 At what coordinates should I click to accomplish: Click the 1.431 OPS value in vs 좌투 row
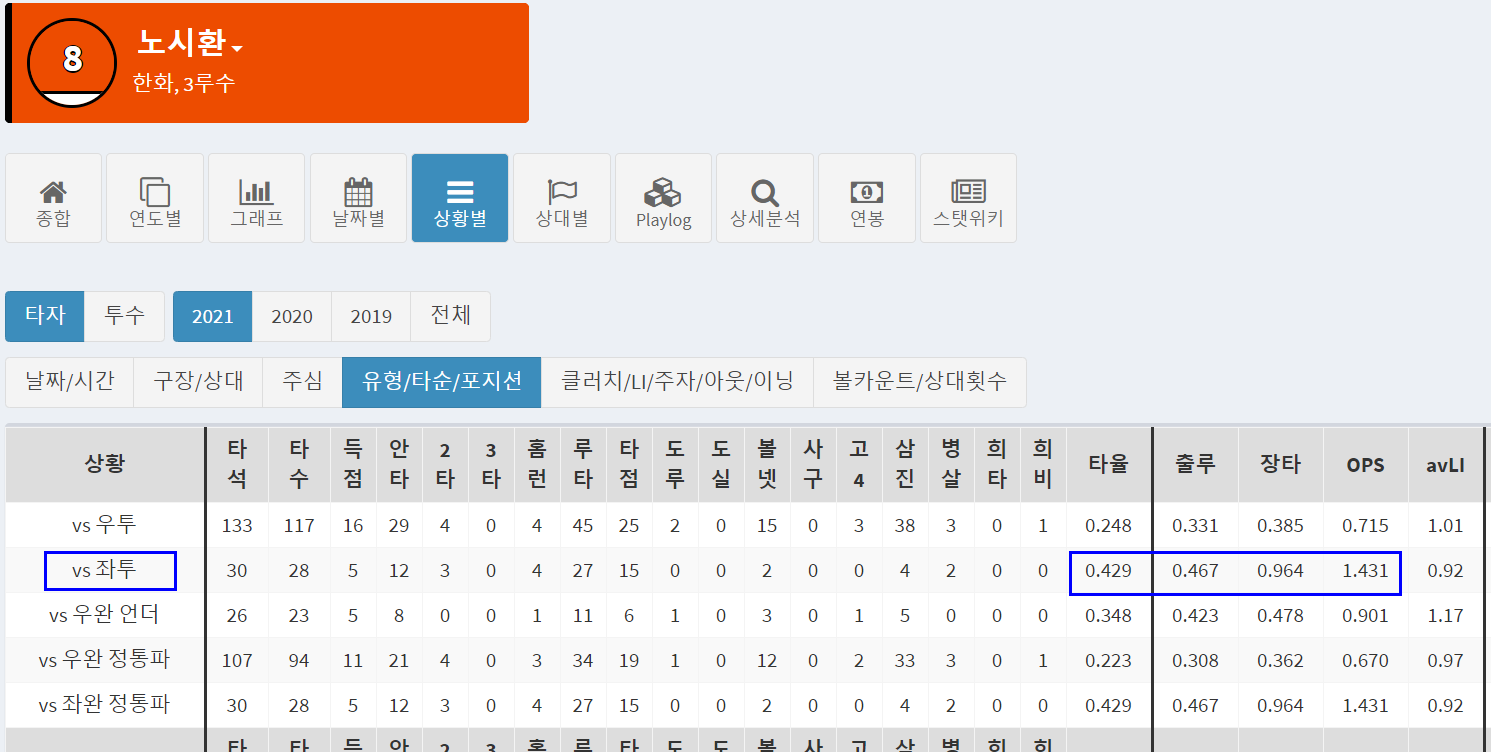[x=1365, y=571]
